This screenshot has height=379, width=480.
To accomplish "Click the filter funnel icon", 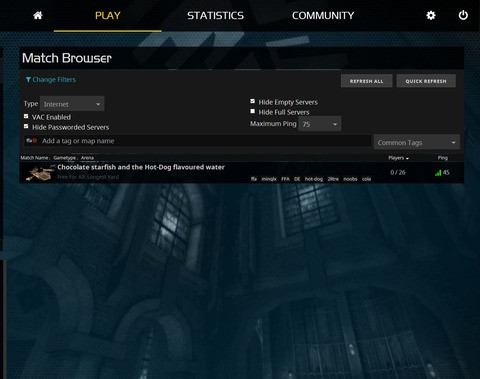I will [28, 79].
